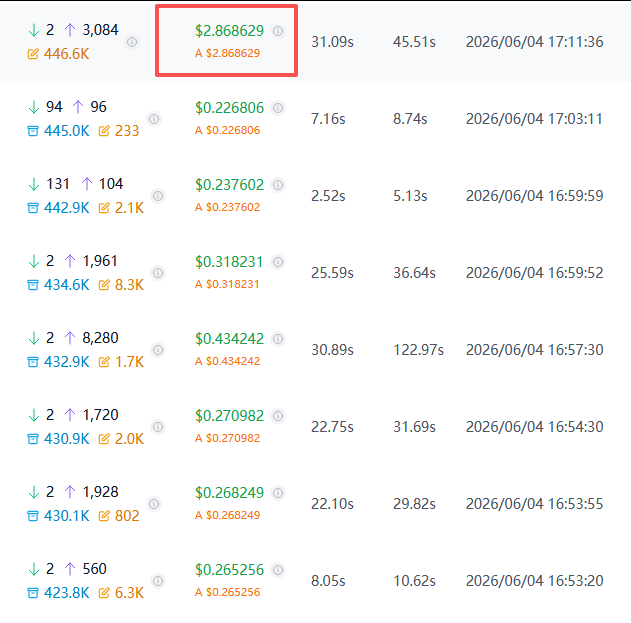
Task: Click timestamp 2026/06/04 16:57:30
Action: 534,350
